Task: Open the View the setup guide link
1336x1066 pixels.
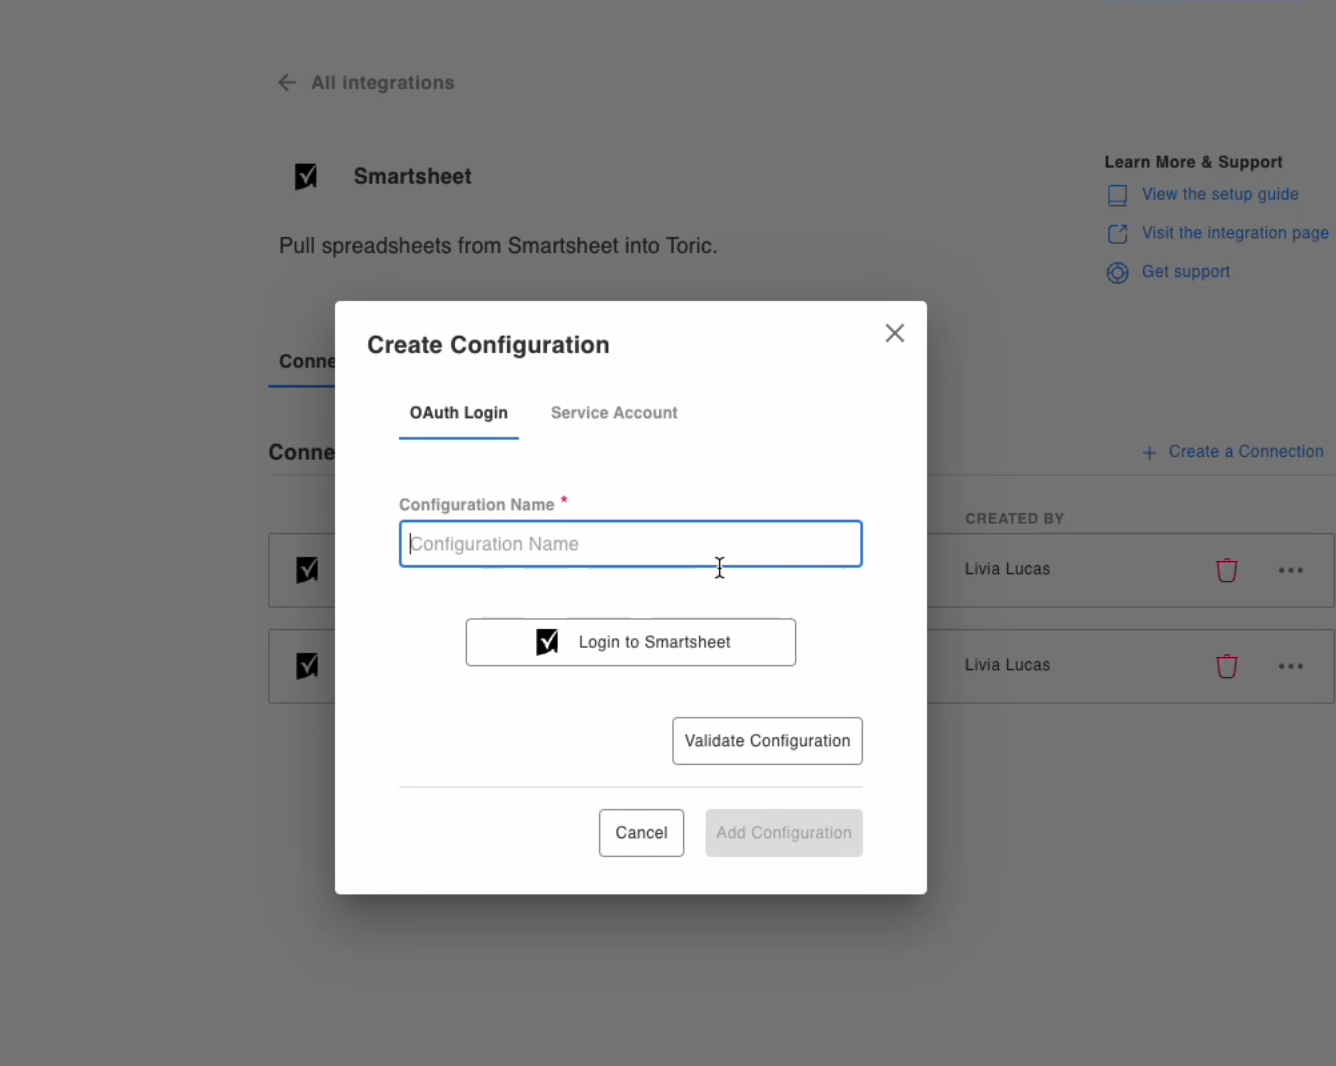Action: [x=1219, y=194]
